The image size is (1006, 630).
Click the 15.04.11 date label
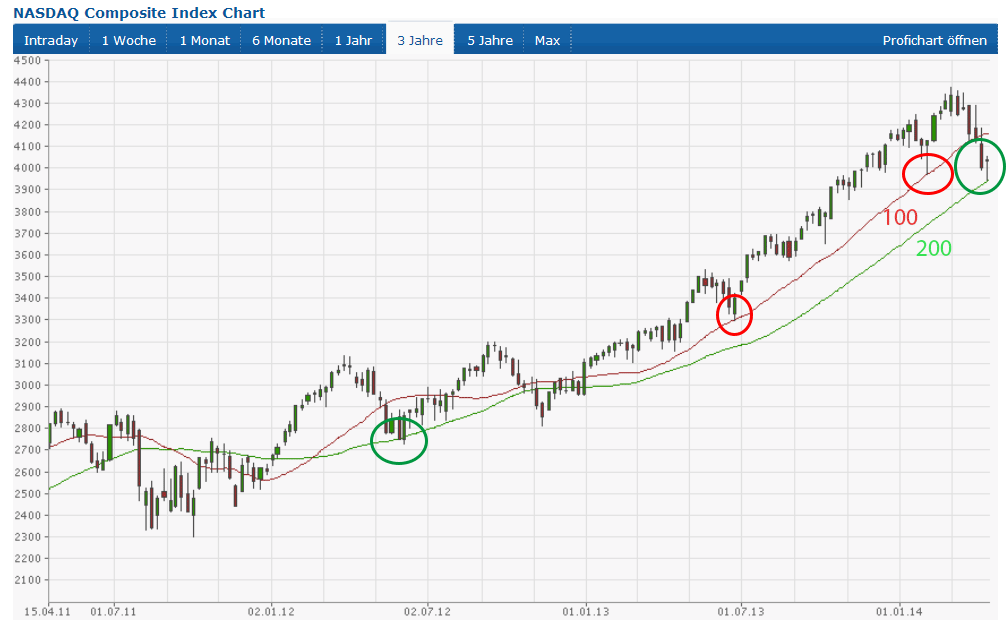[47, 611]
